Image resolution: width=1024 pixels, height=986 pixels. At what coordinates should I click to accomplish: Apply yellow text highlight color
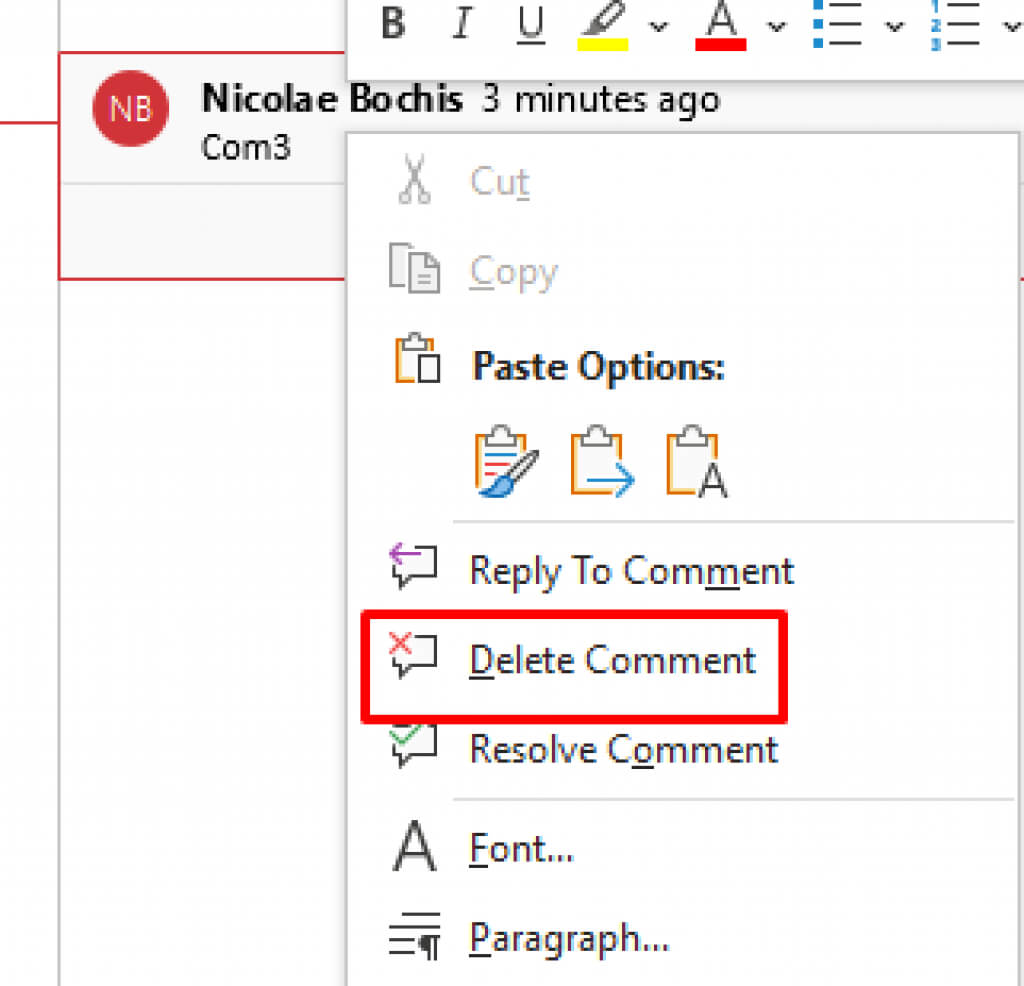602,26
